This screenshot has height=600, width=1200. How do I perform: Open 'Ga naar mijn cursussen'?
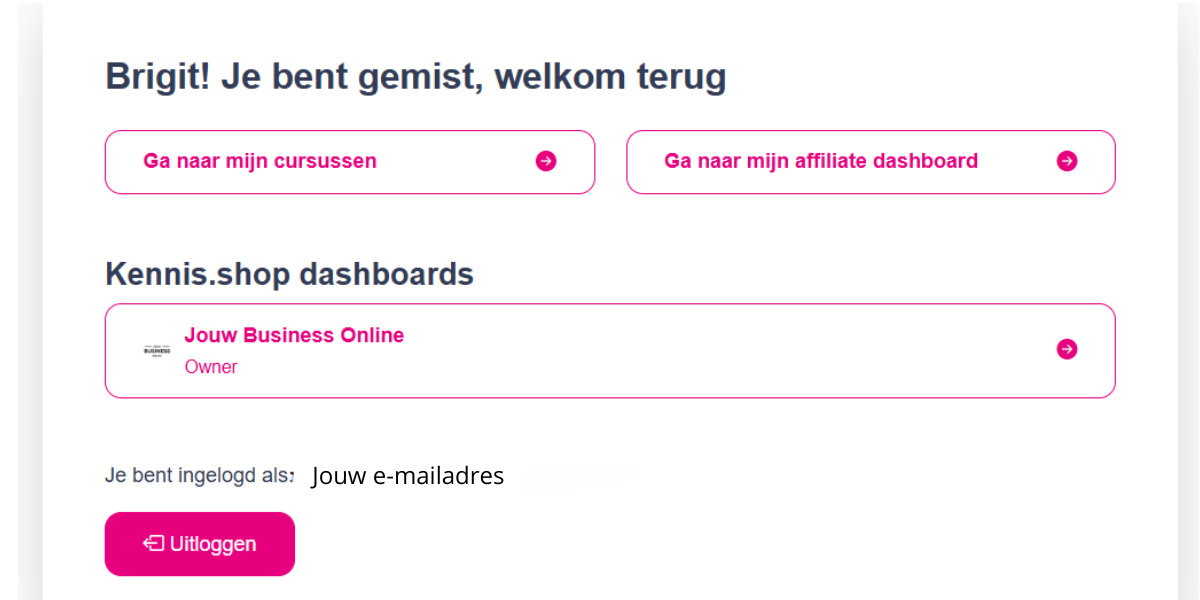pyautogui.click(x=350, y=162)
